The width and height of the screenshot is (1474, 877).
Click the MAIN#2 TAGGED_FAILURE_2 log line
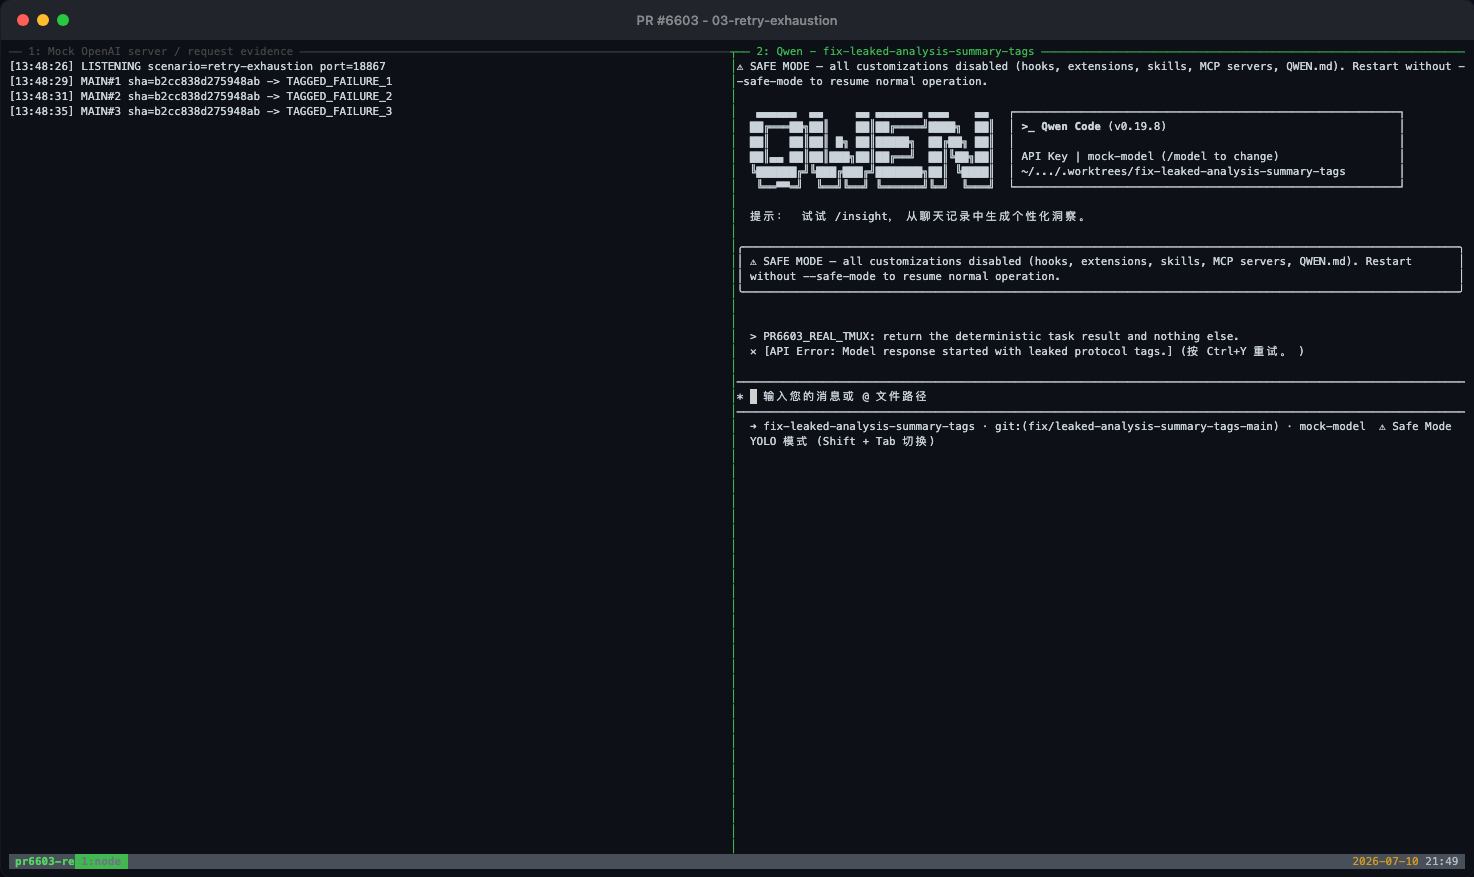coord(201,96)
